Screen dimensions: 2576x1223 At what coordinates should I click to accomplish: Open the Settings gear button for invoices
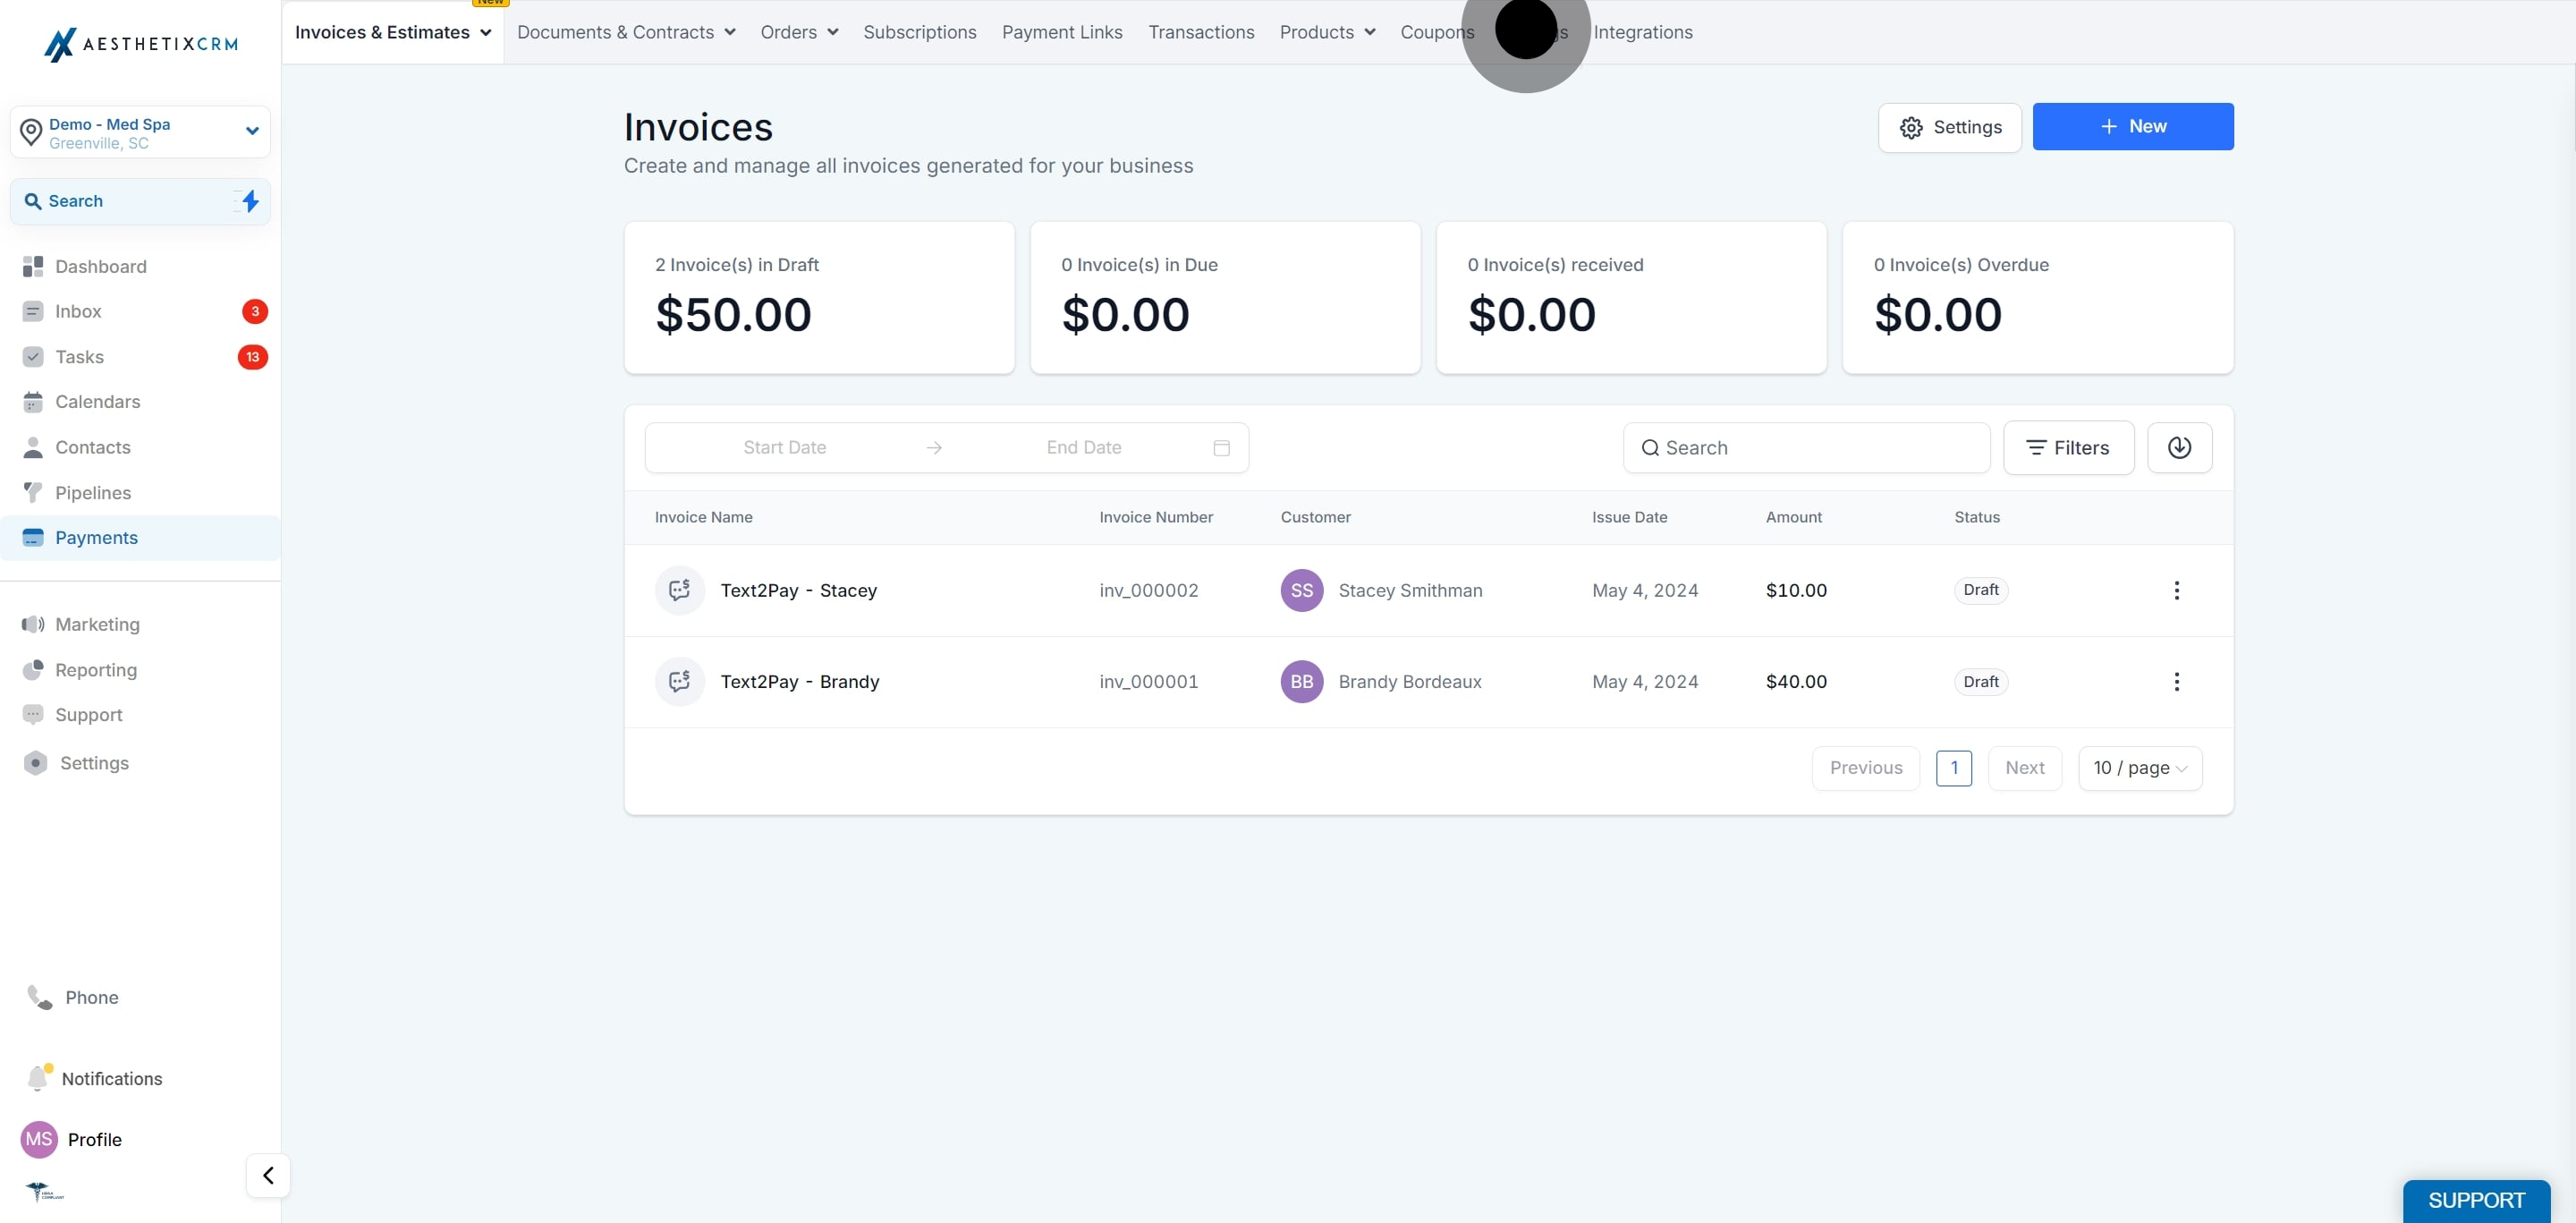click(1949, 127)
